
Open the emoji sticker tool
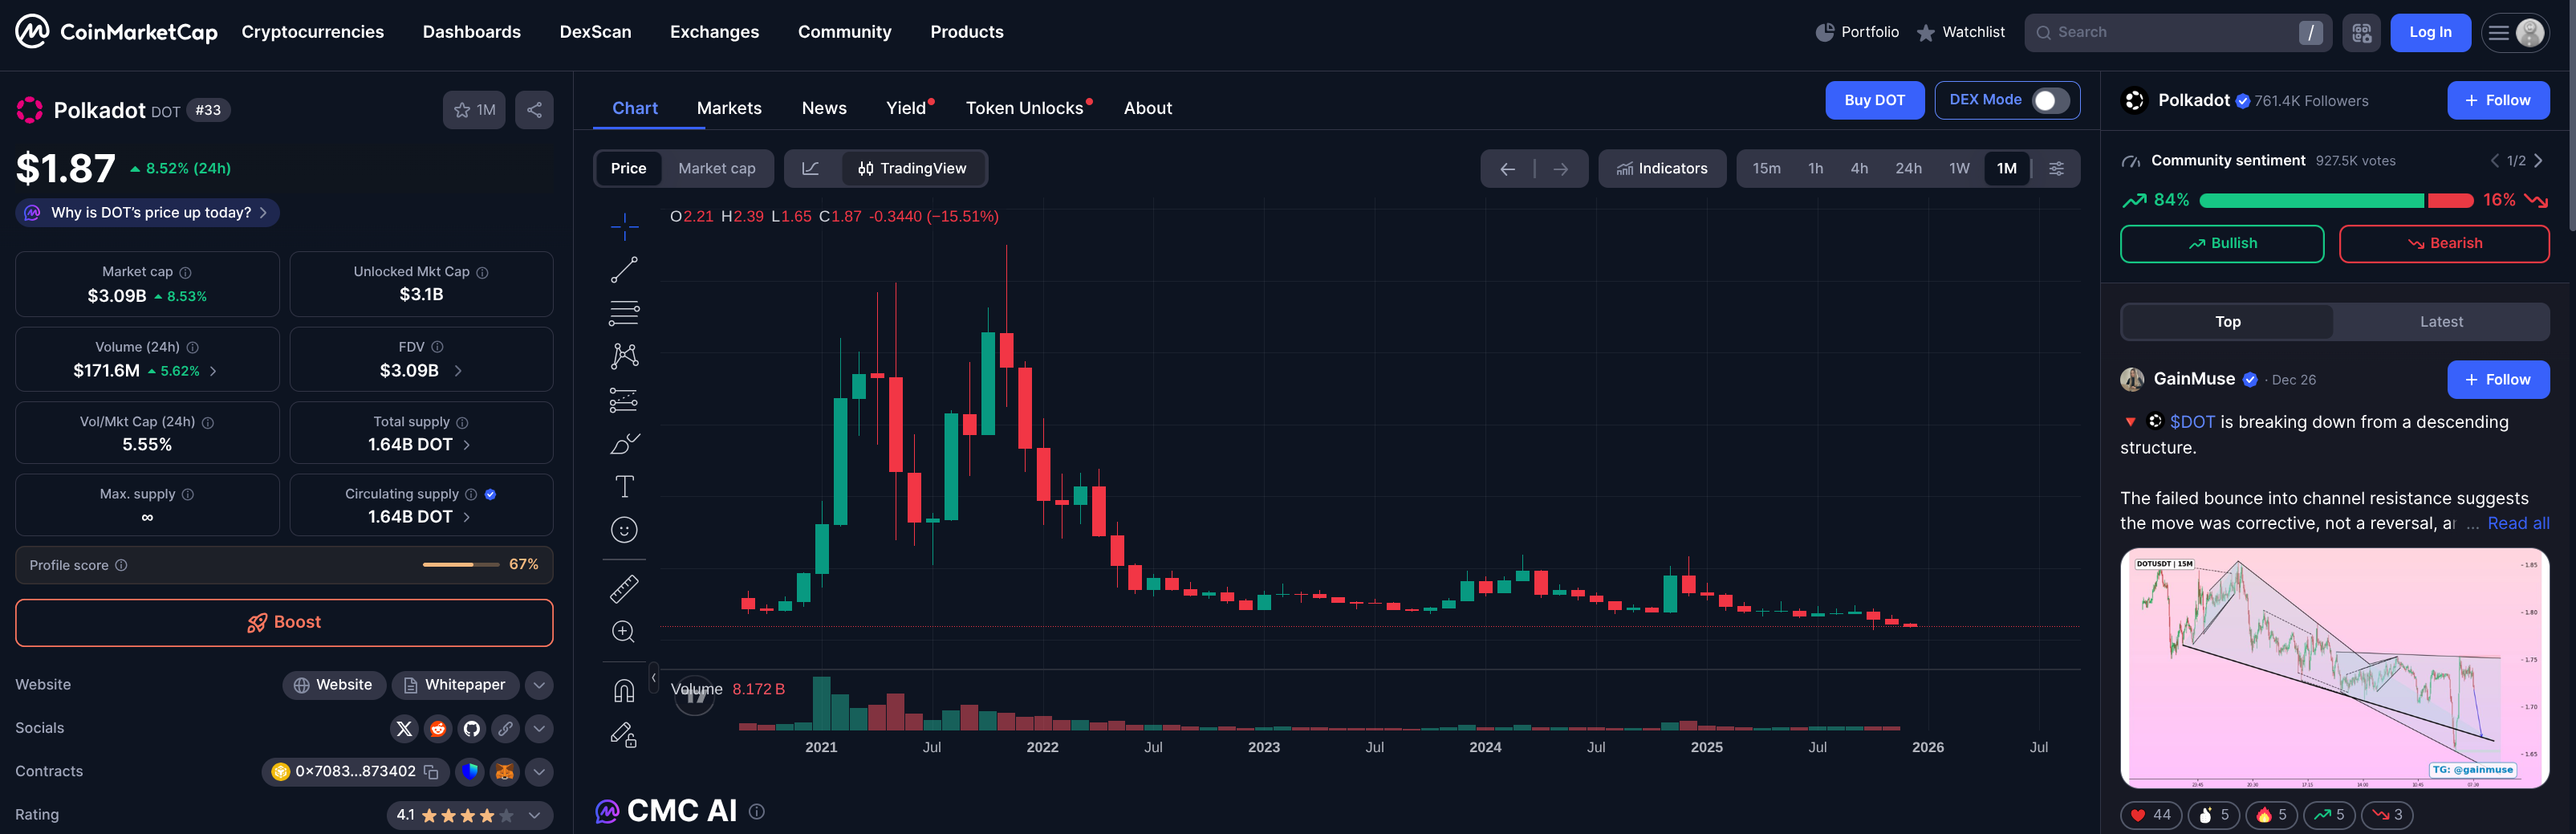pos(624,529)
